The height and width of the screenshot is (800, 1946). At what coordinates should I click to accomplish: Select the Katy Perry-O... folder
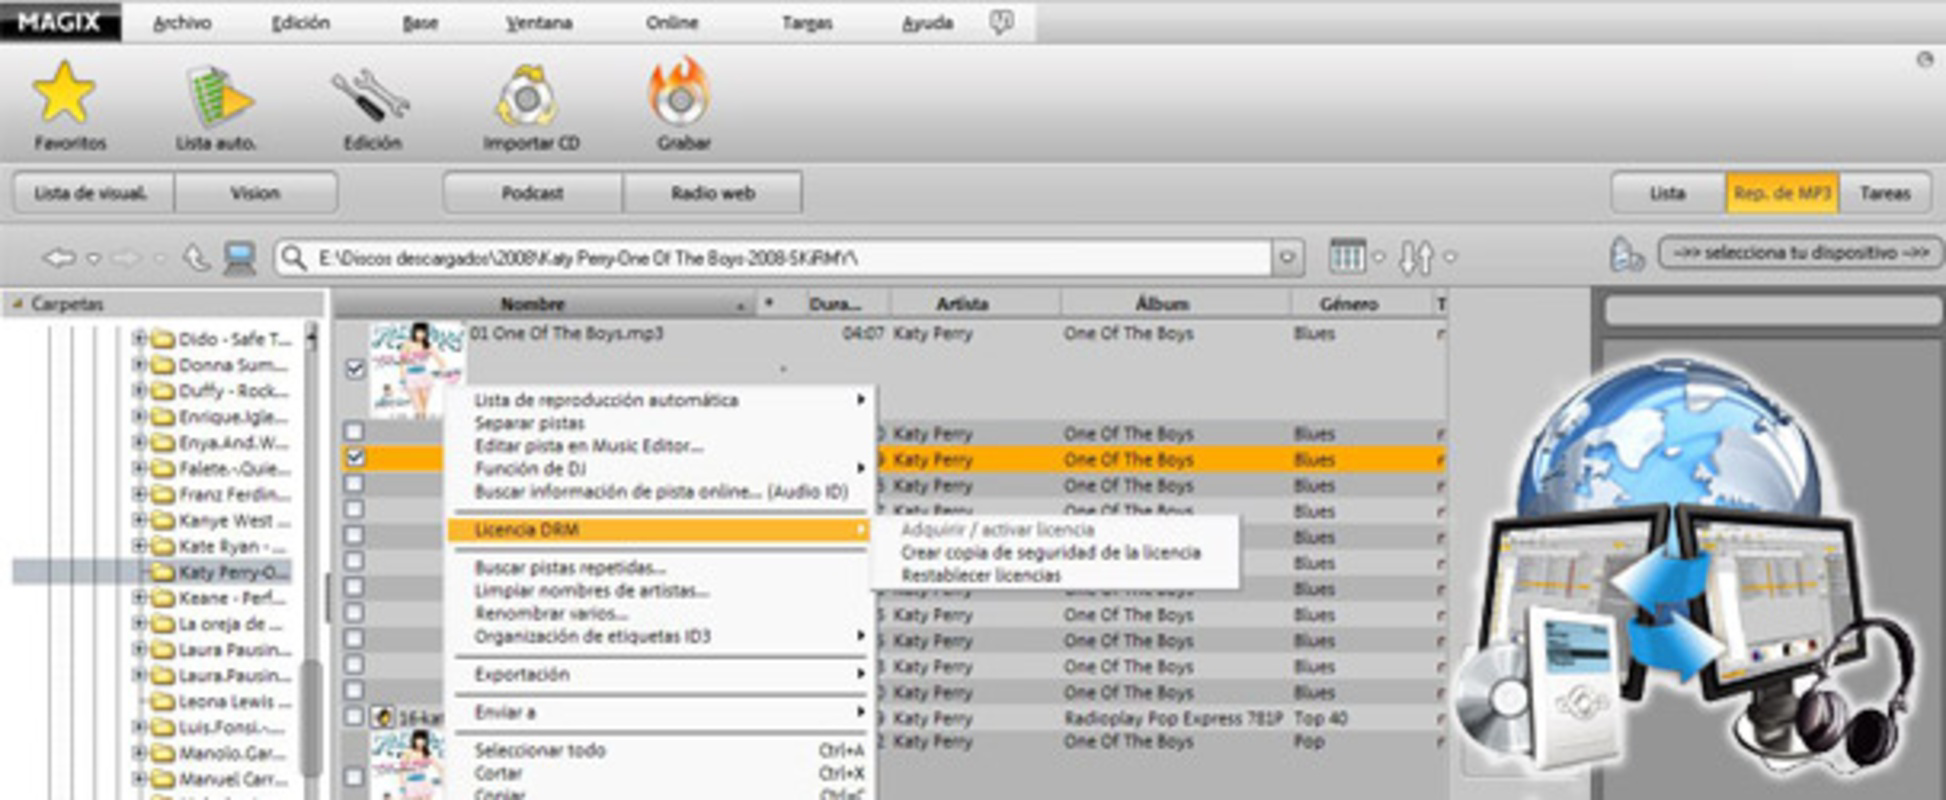coord(232,572)
